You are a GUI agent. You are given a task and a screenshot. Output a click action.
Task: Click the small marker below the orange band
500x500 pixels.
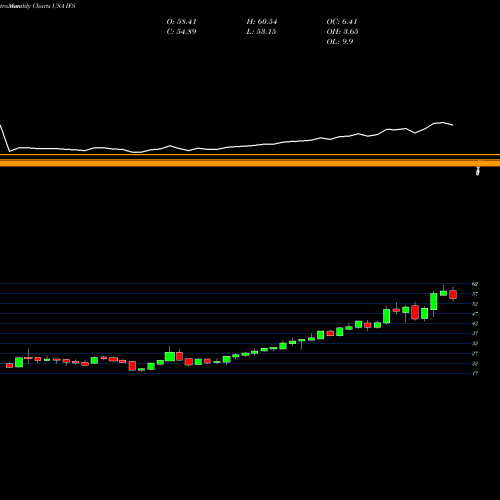coord(478,171)
